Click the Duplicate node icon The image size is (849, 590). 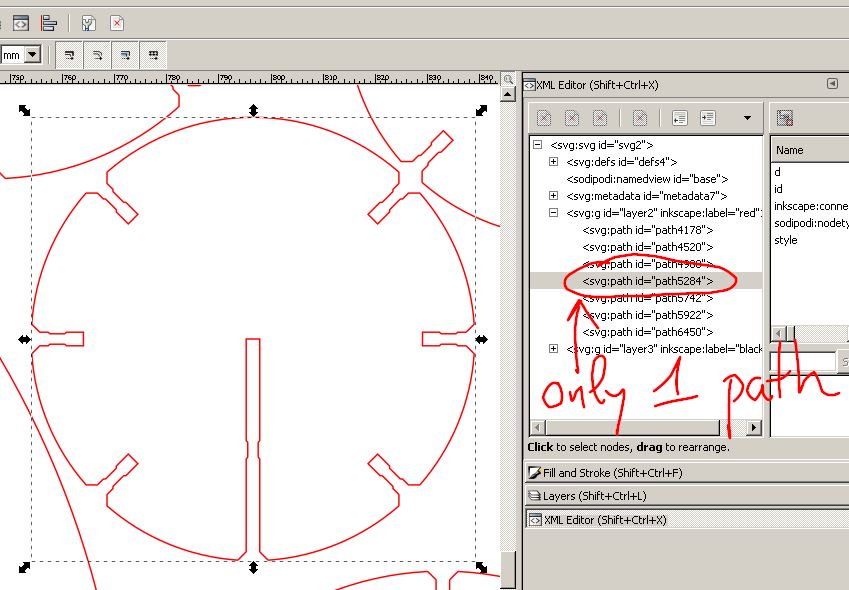pos(600,117)
